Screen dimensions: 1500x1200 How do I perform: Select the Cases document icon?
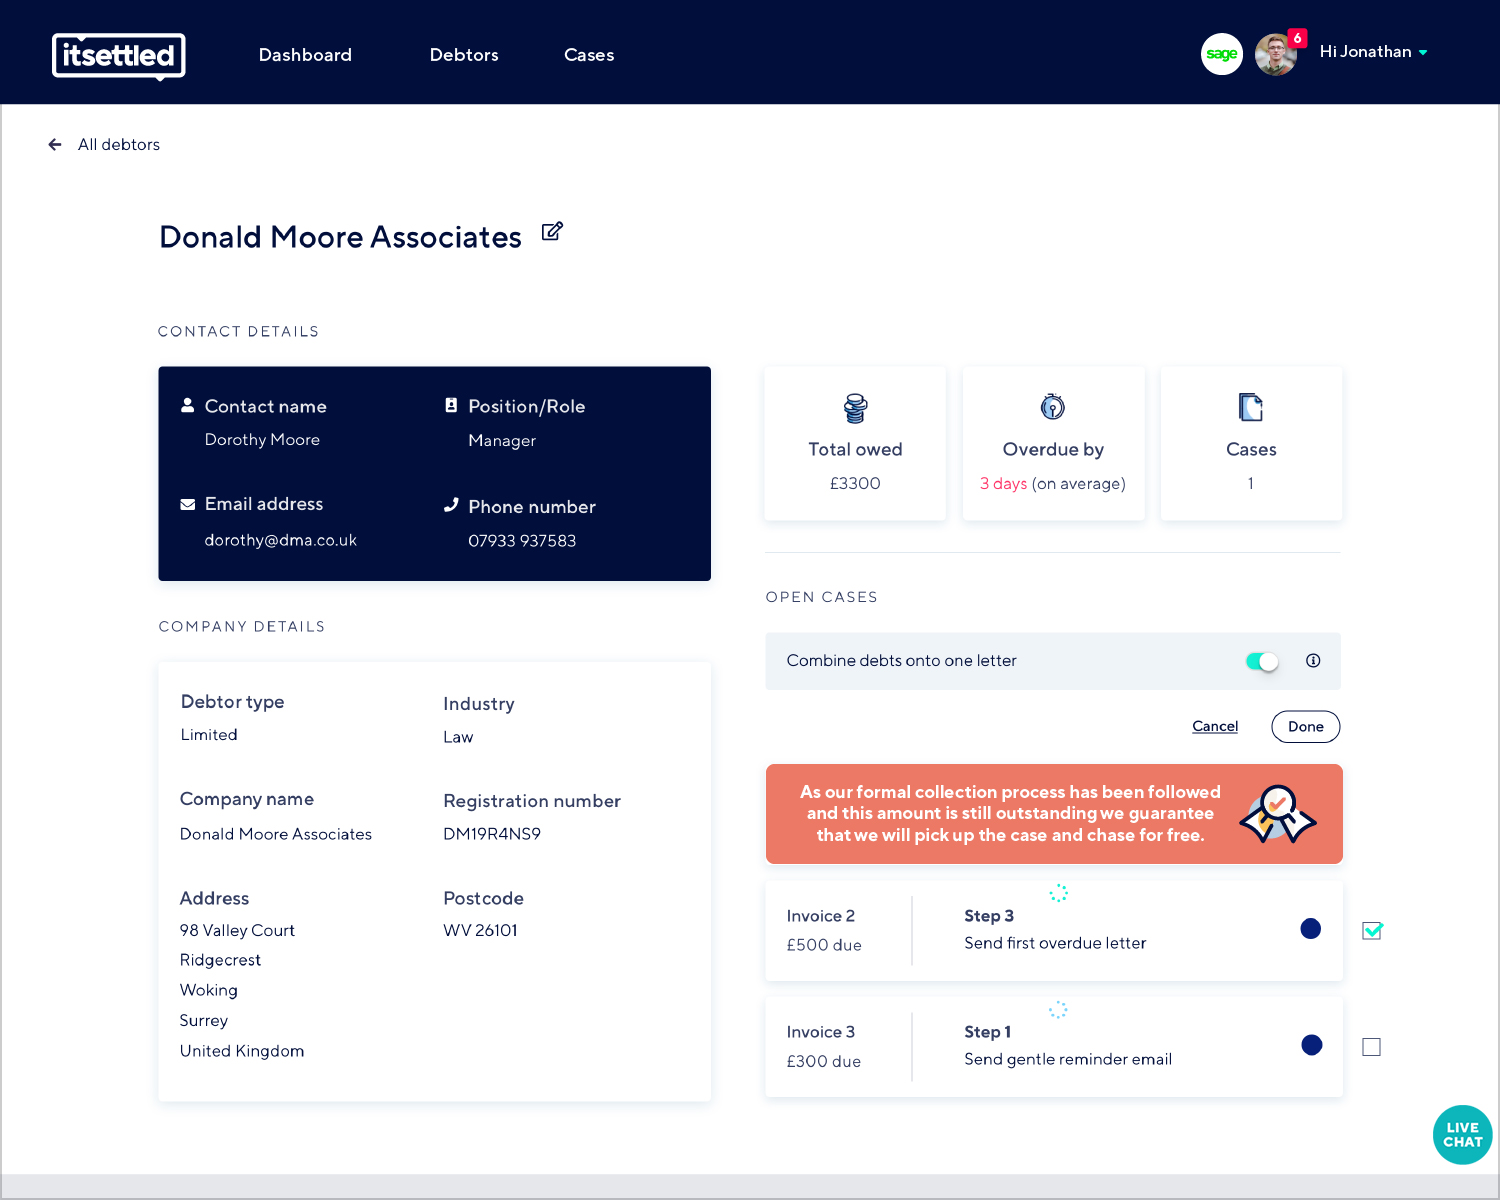click(x=1251, y=407)
